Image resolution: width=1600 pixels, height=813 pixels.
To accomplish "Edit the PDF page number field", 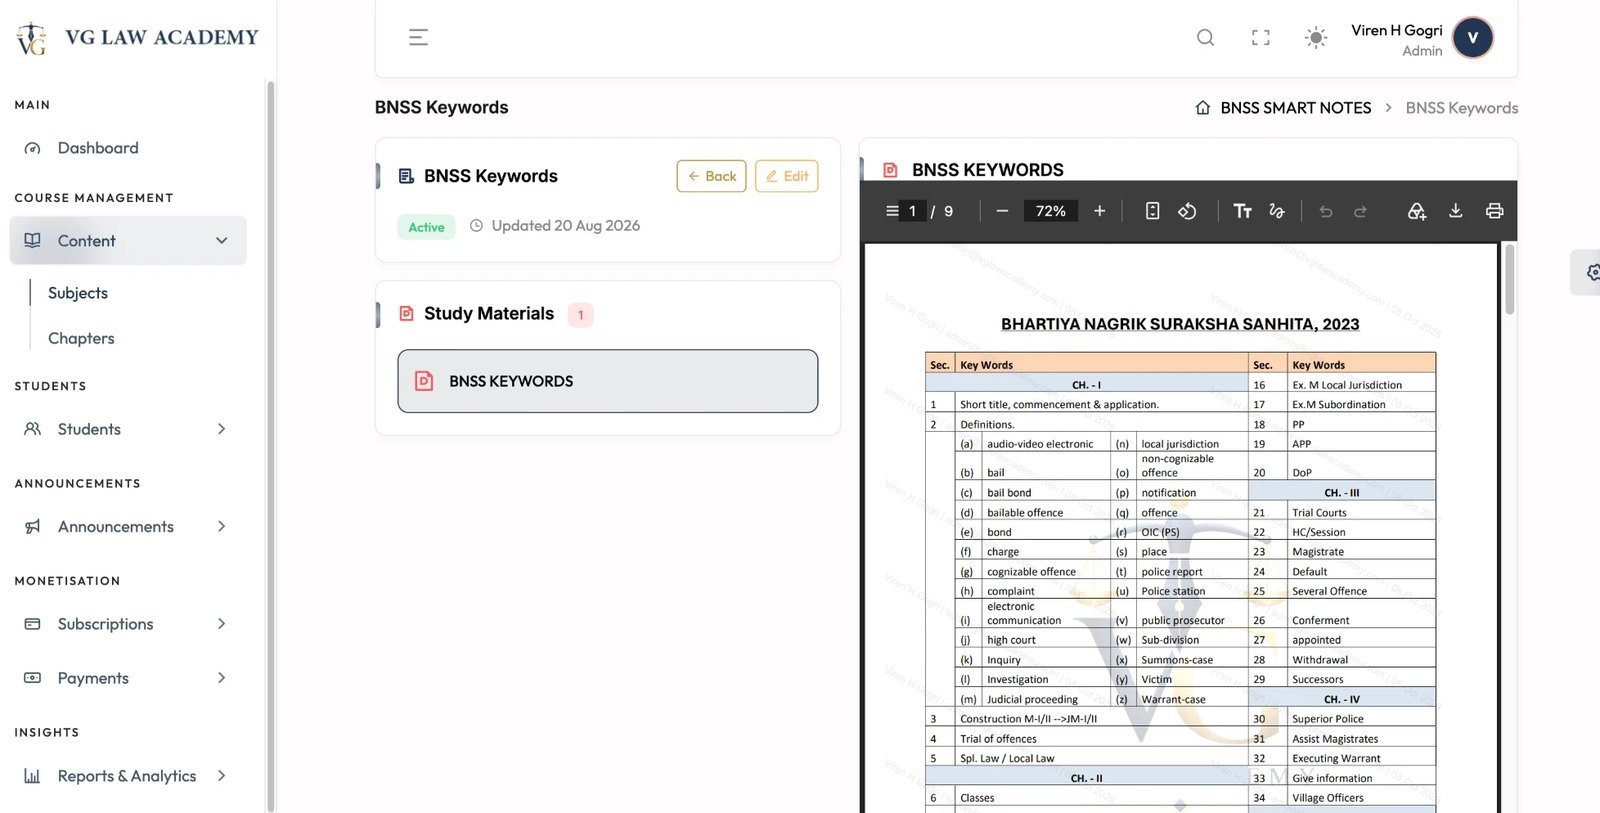I will pos(912,211).
